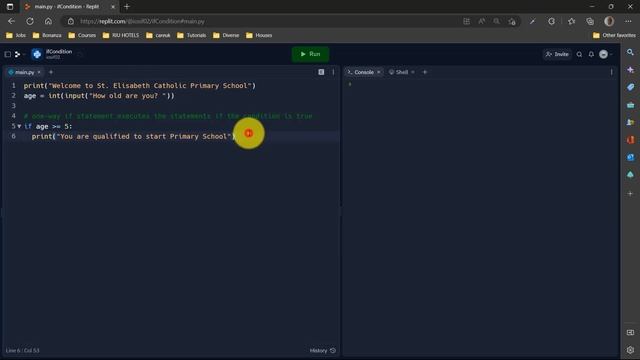Go back in the browser
640x360 pixels.
point(11,21)
